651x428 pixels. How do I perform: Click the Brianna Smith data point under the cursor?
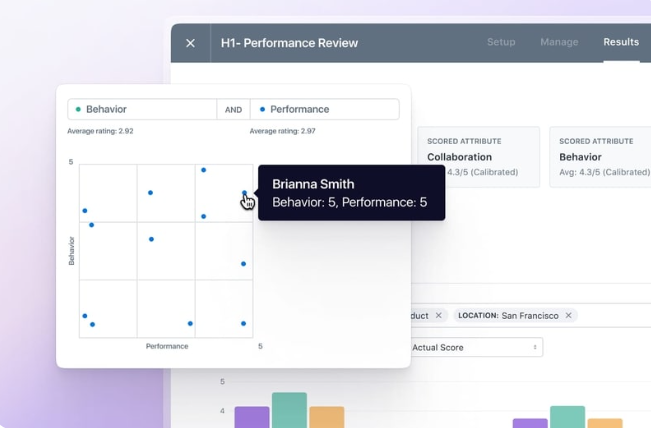(244, 193)
